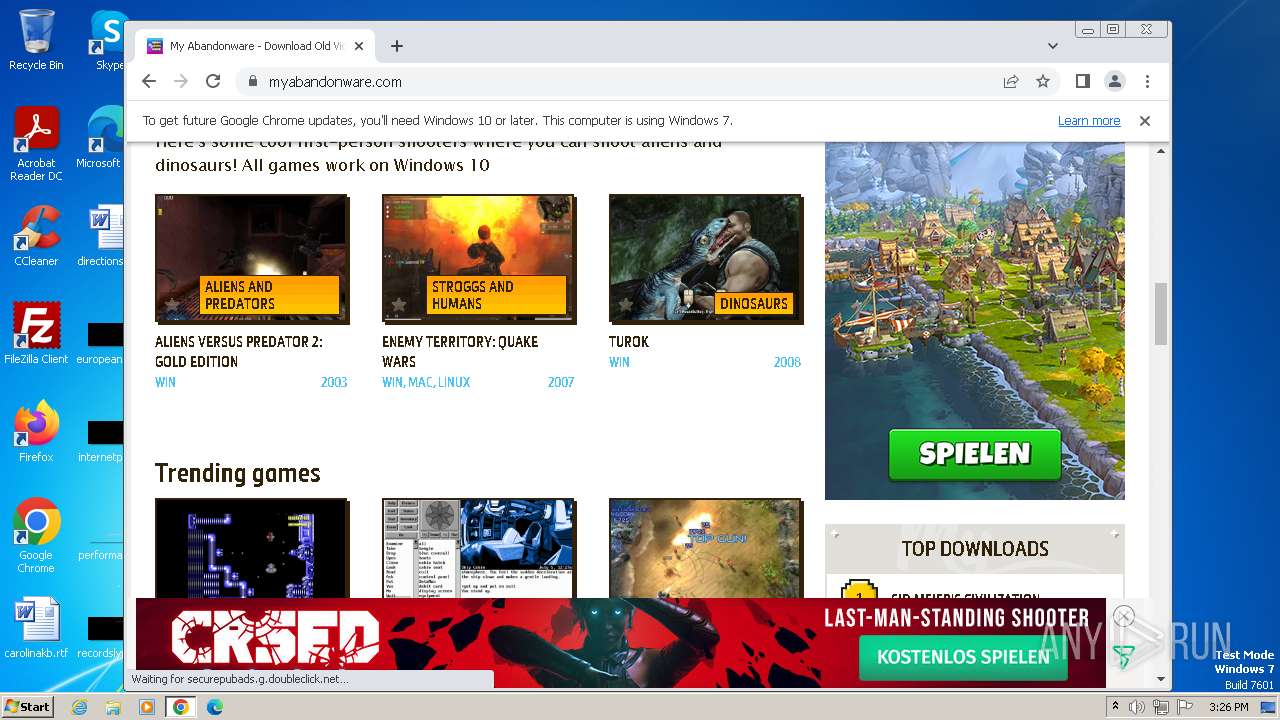Reload the My Abandonware page

pyautogui.click(x=213, y=82)
